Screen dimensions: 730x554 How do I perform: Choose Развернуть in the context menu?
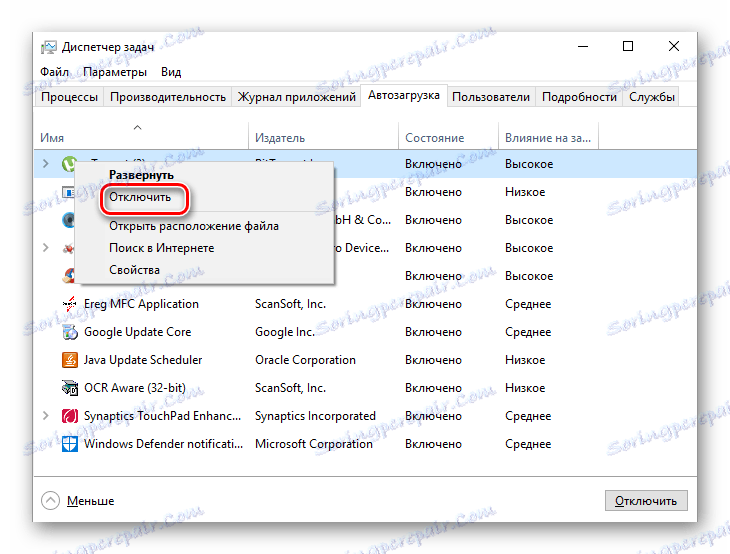(204, 175)
